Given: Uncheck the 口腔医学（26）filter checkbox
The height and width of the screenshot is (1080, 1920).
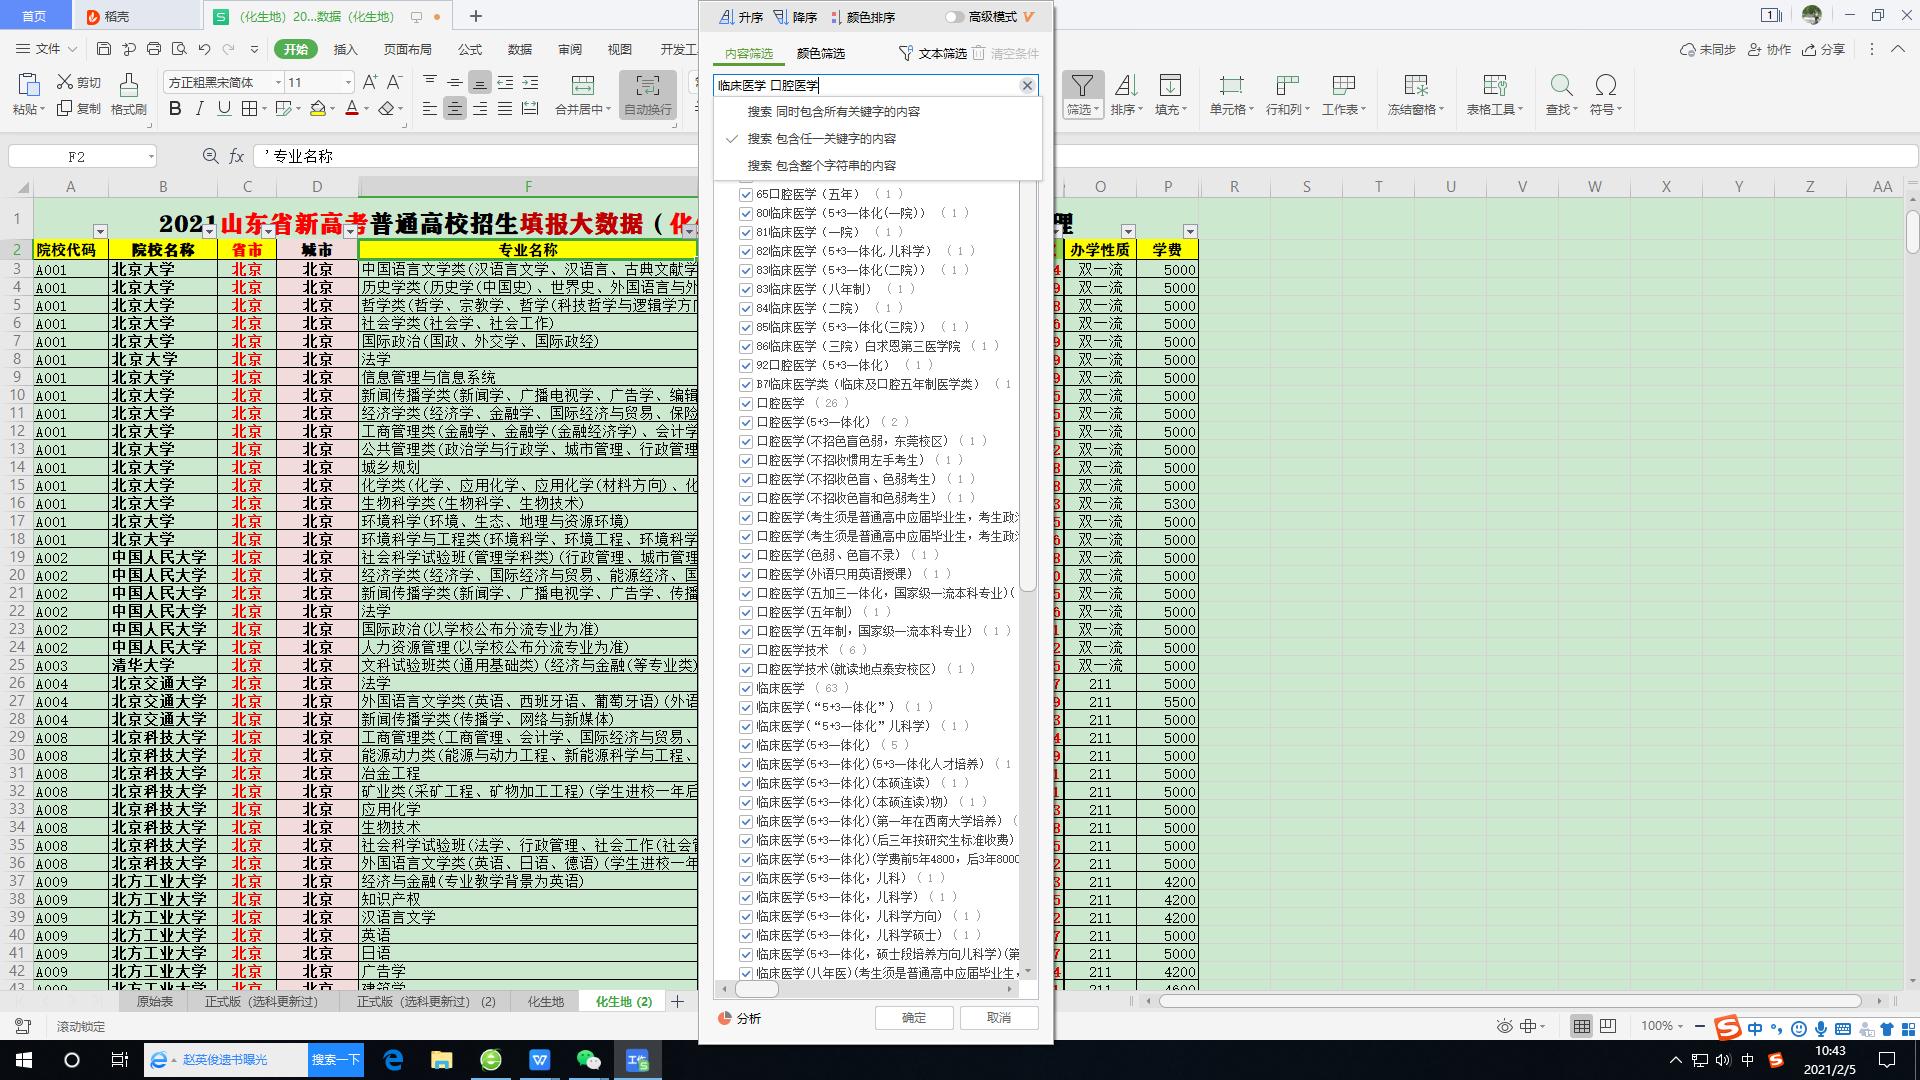Looking at the screenshot, I should tap(747, 404).
